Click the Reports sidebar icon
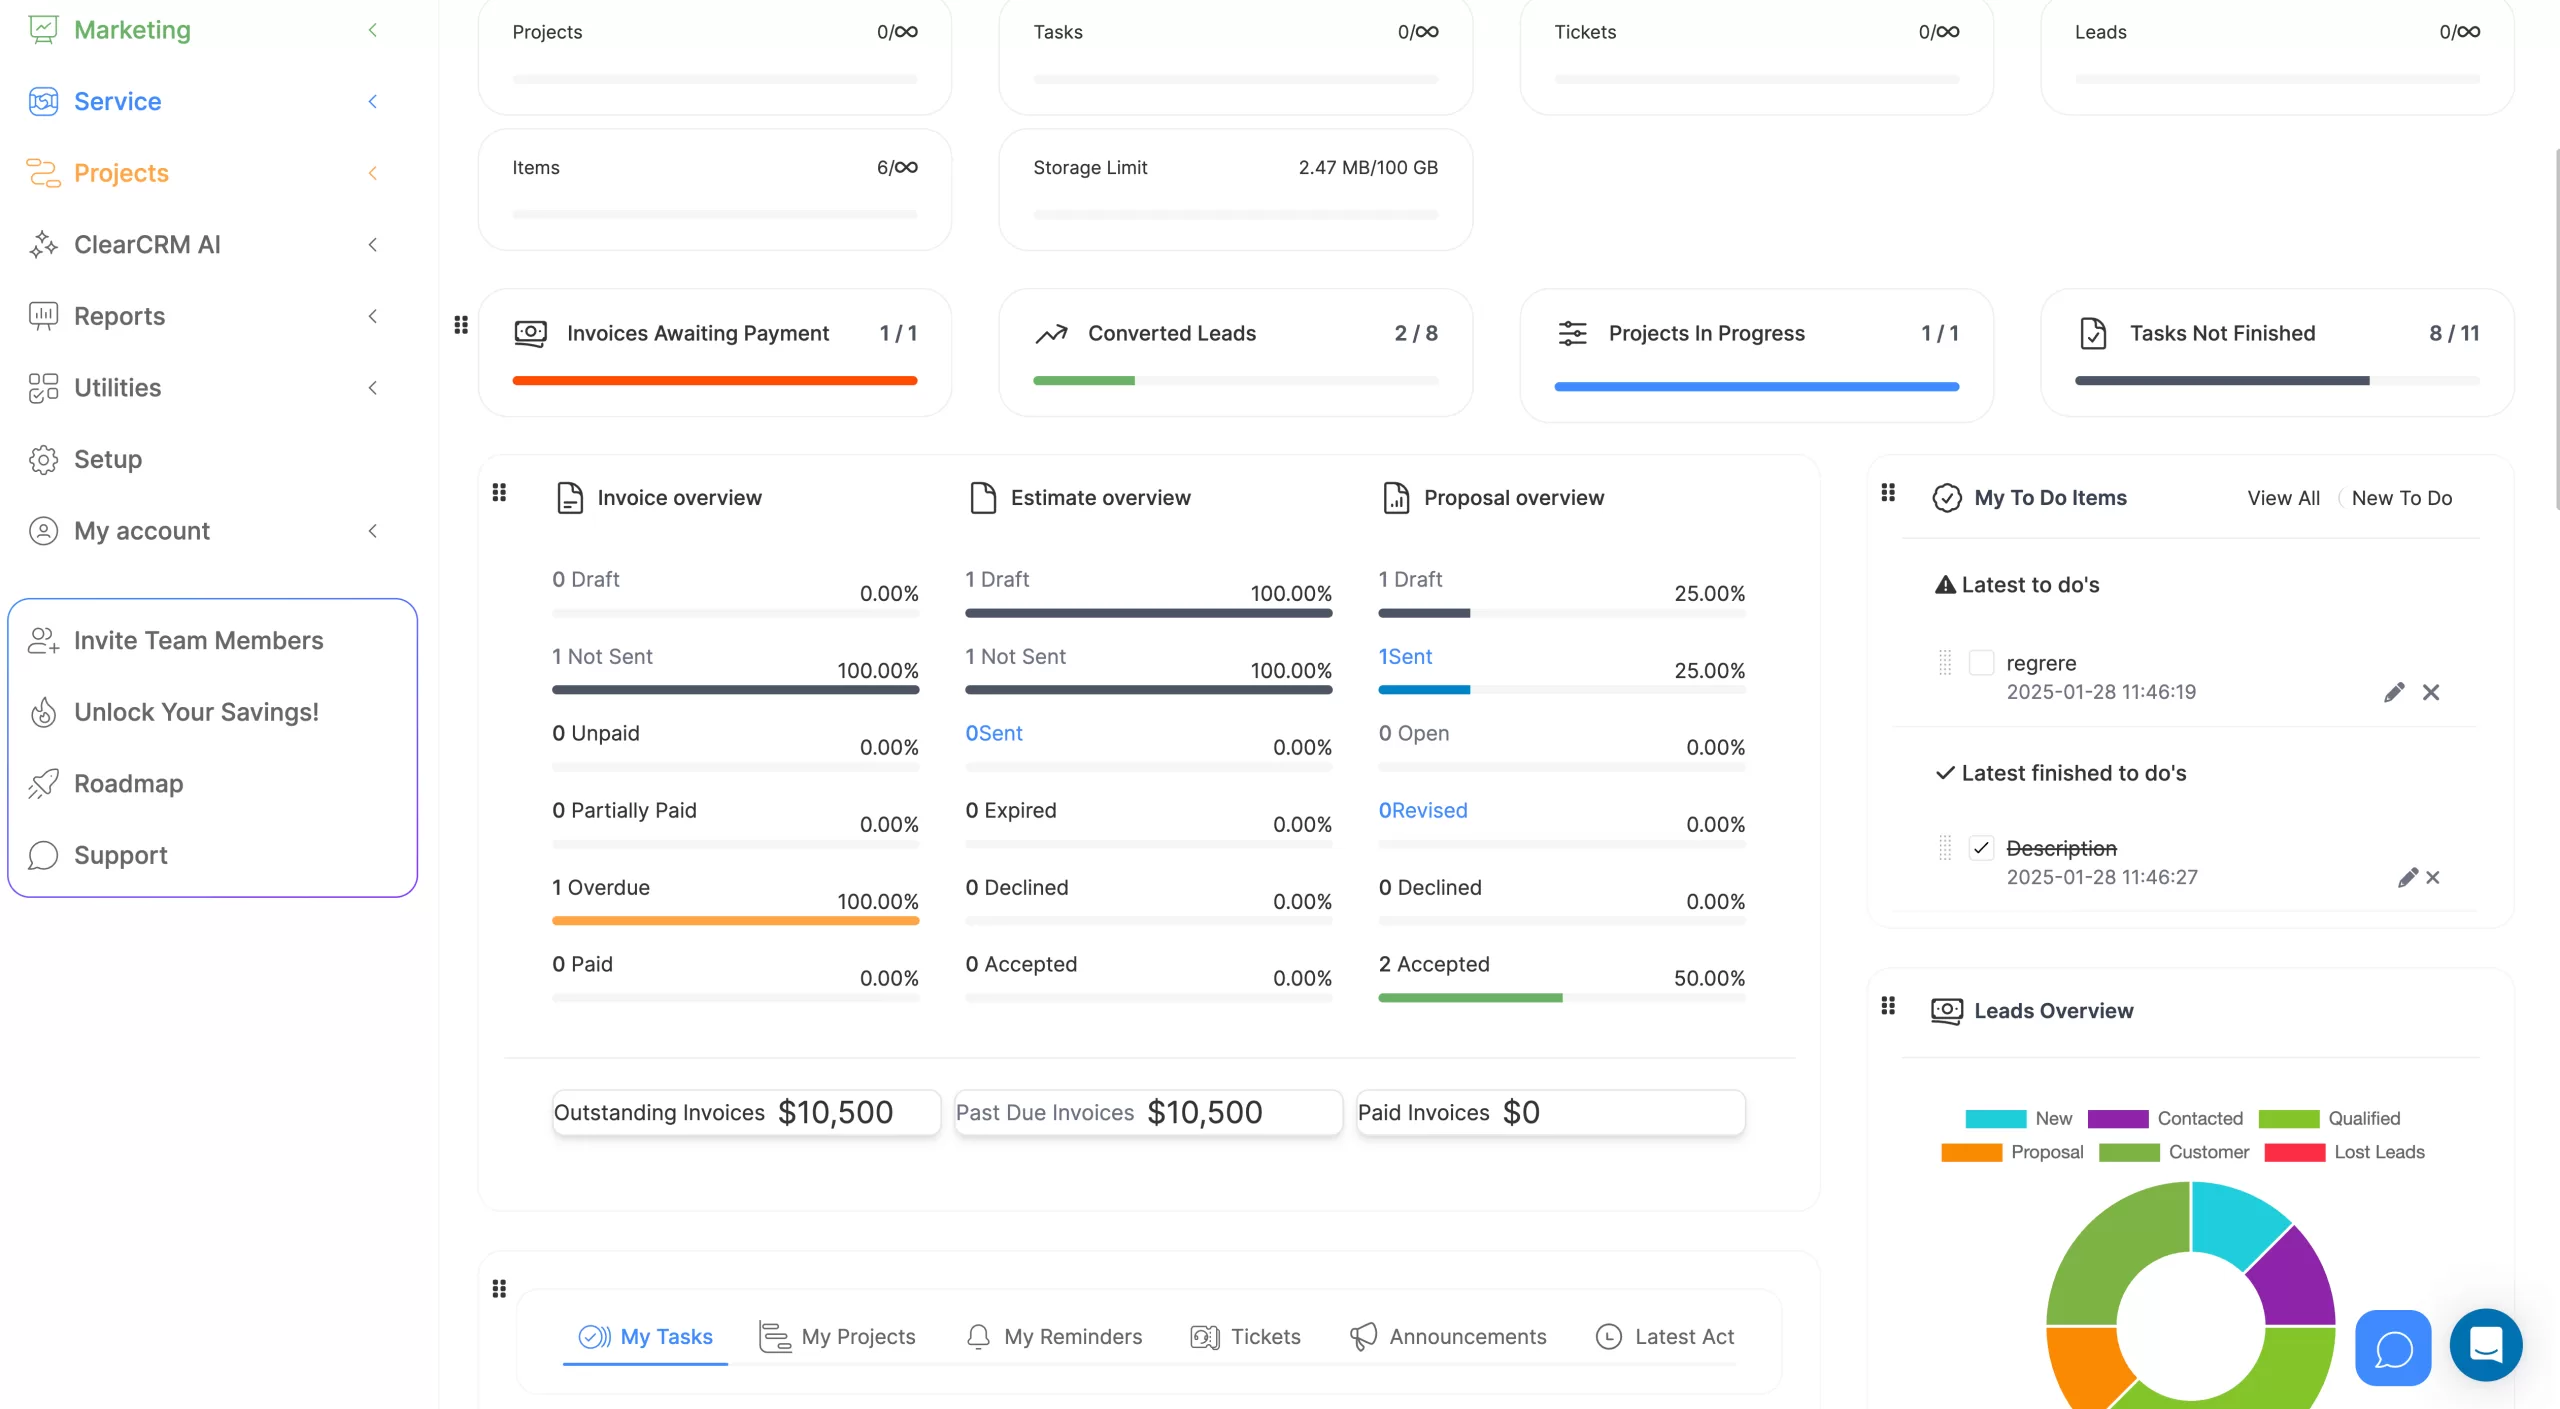This screenshot has height=1409, width=2560. (43, 316)
